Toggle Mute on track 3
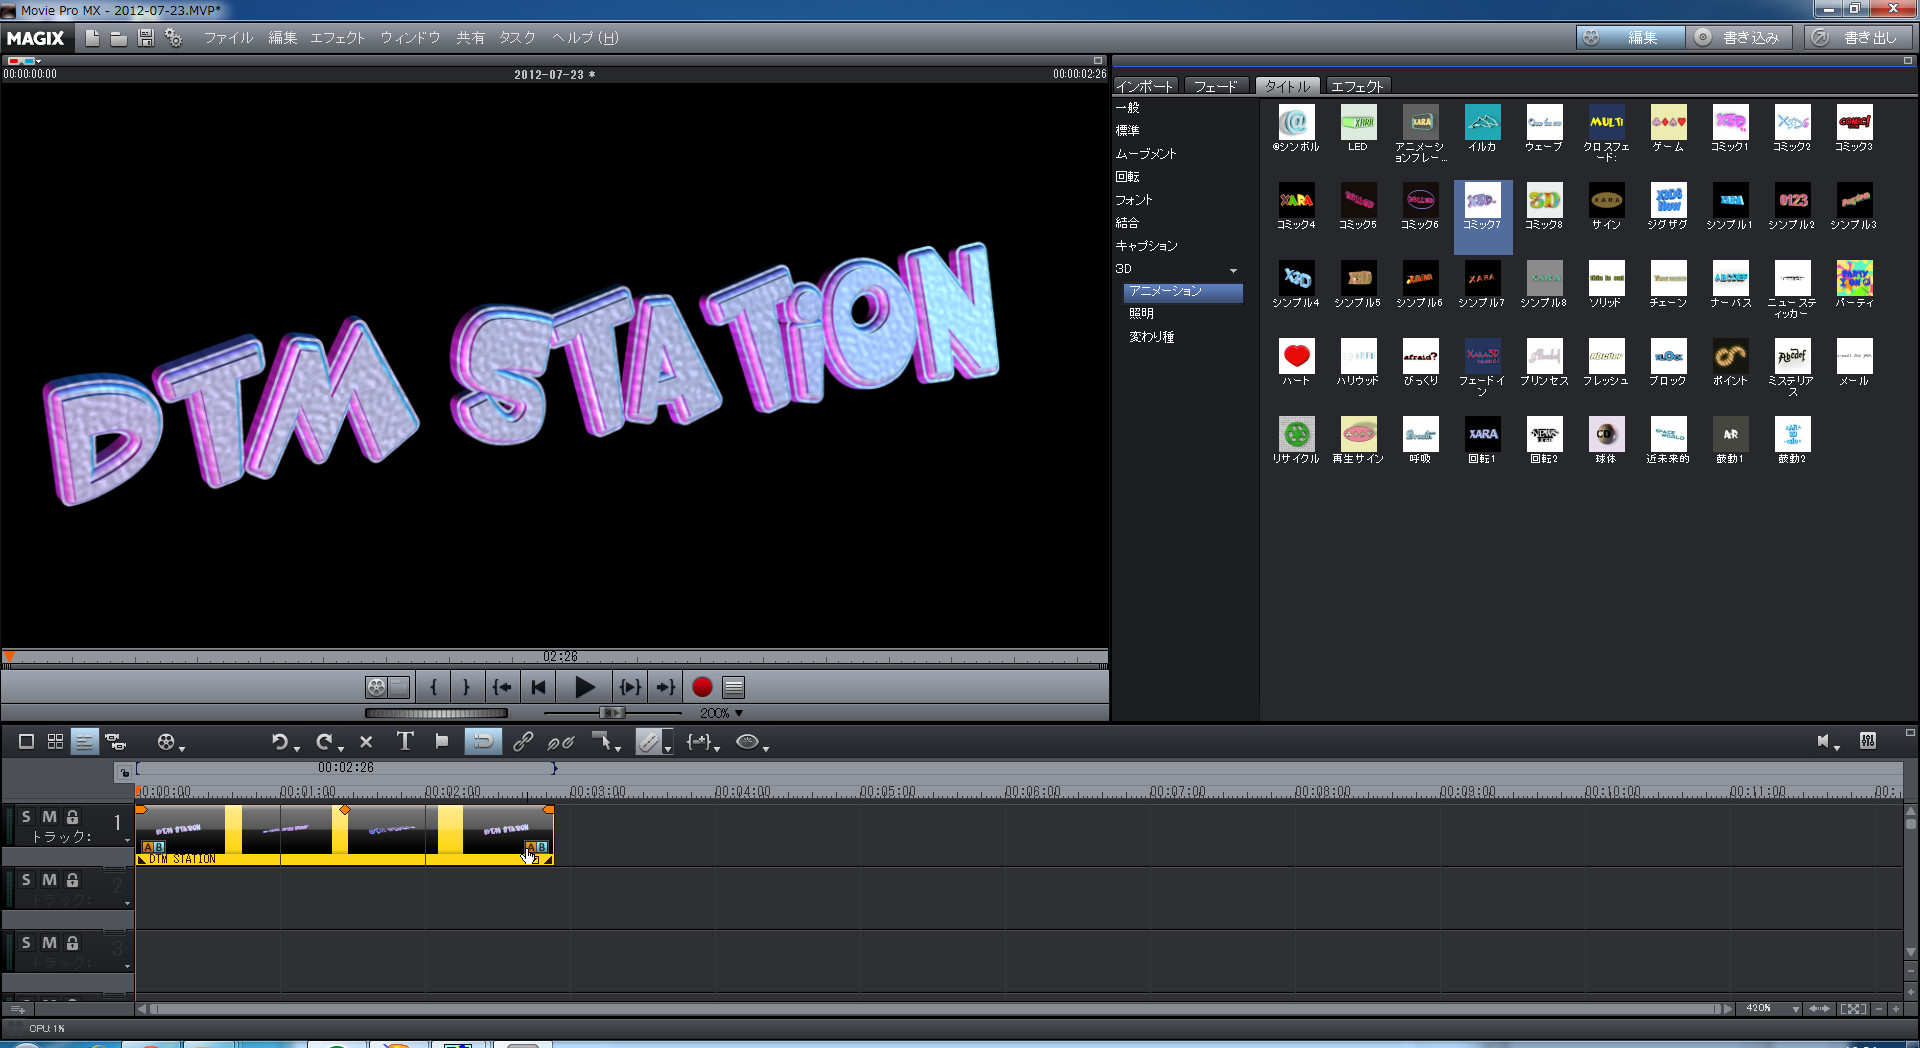Screen dimensions: 1920x1048 click(x=49, y=943)
